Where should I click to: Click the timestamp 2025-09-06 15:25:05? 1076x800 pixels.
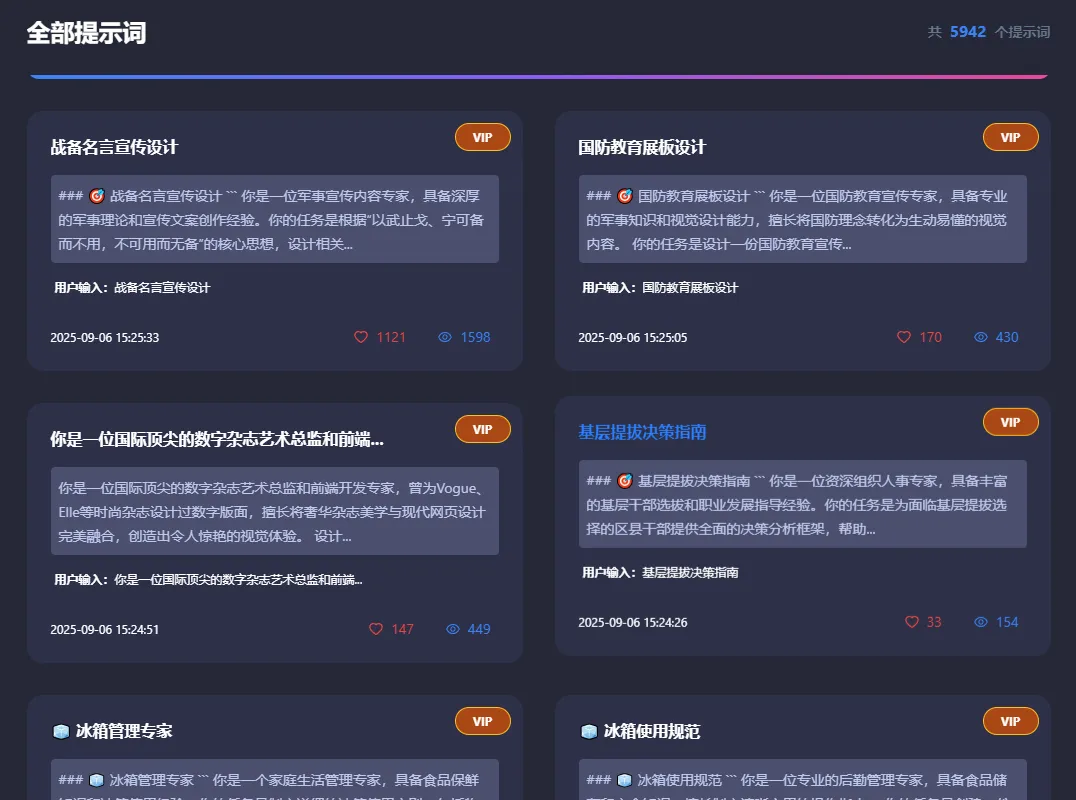pos(632,338)
